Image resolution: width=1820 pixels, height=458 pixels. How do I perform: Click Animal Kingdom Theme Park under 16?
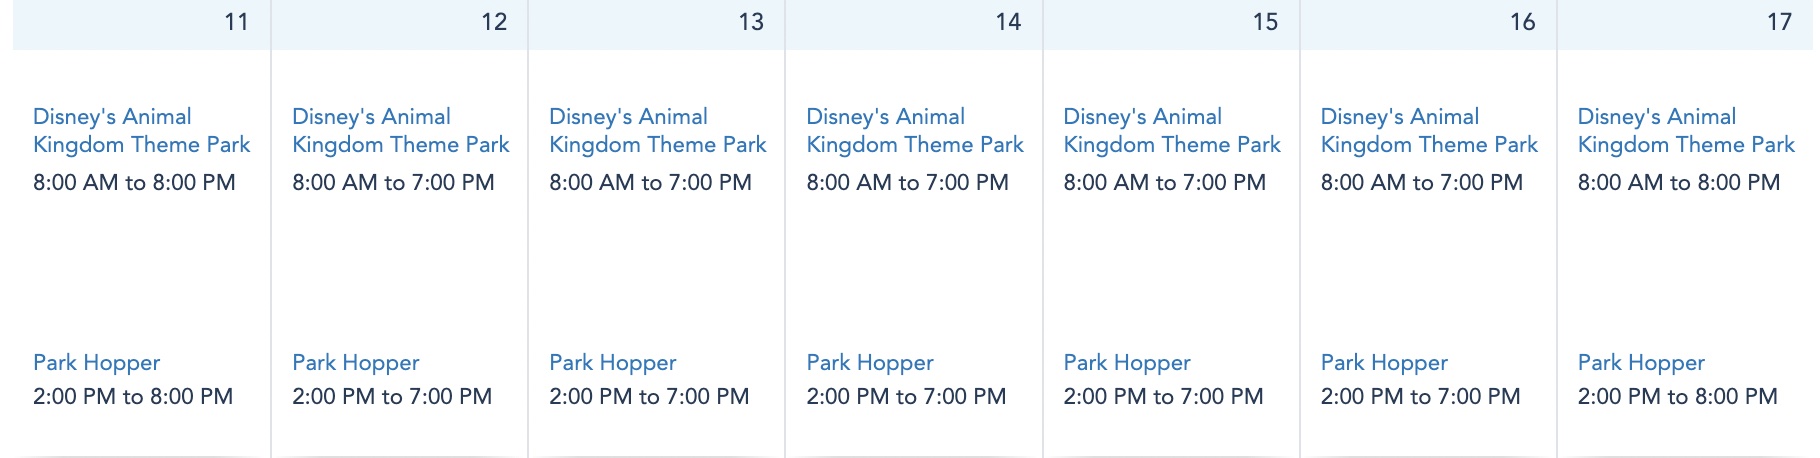coord(1428,131)
